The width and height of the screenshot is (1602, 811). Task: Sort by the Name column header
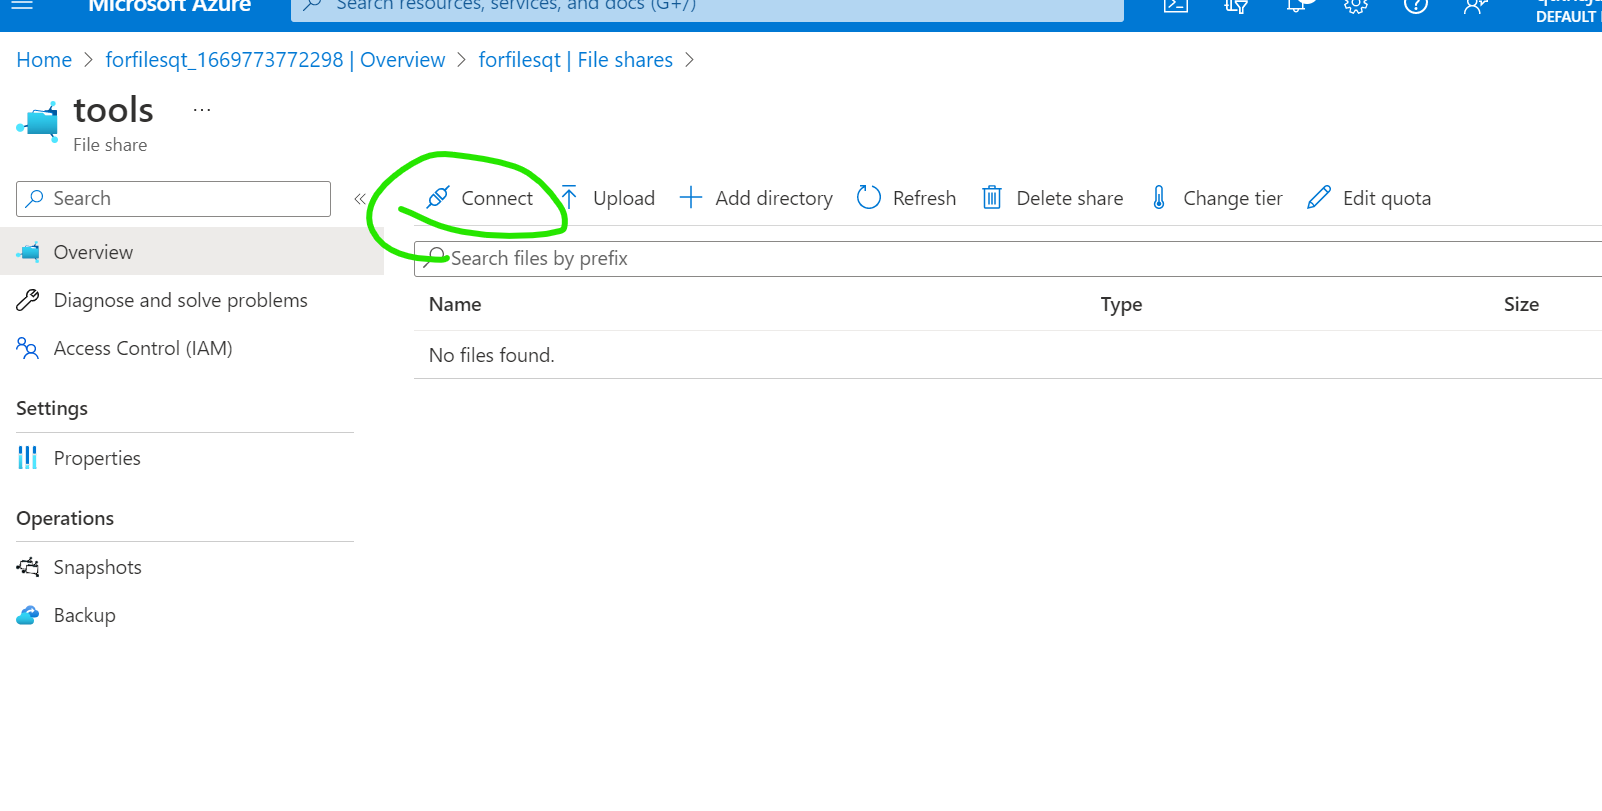click(x=455, y=304)
